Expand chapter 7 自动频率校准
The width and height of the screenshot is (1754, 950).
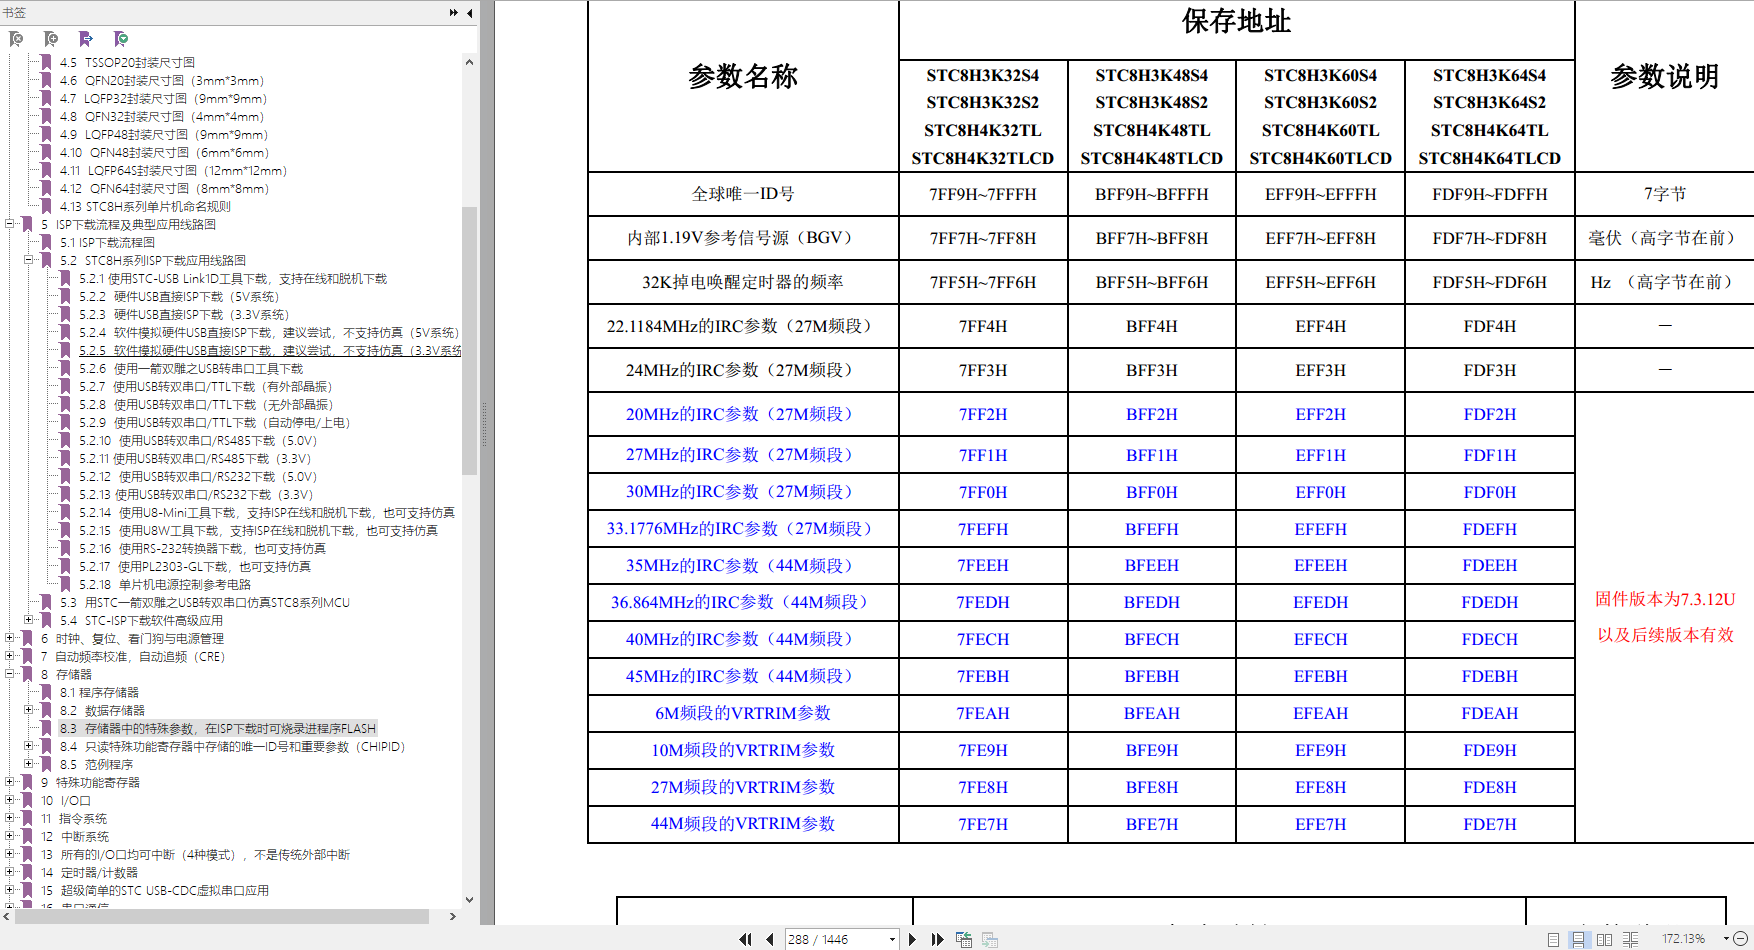pos(10,656)
